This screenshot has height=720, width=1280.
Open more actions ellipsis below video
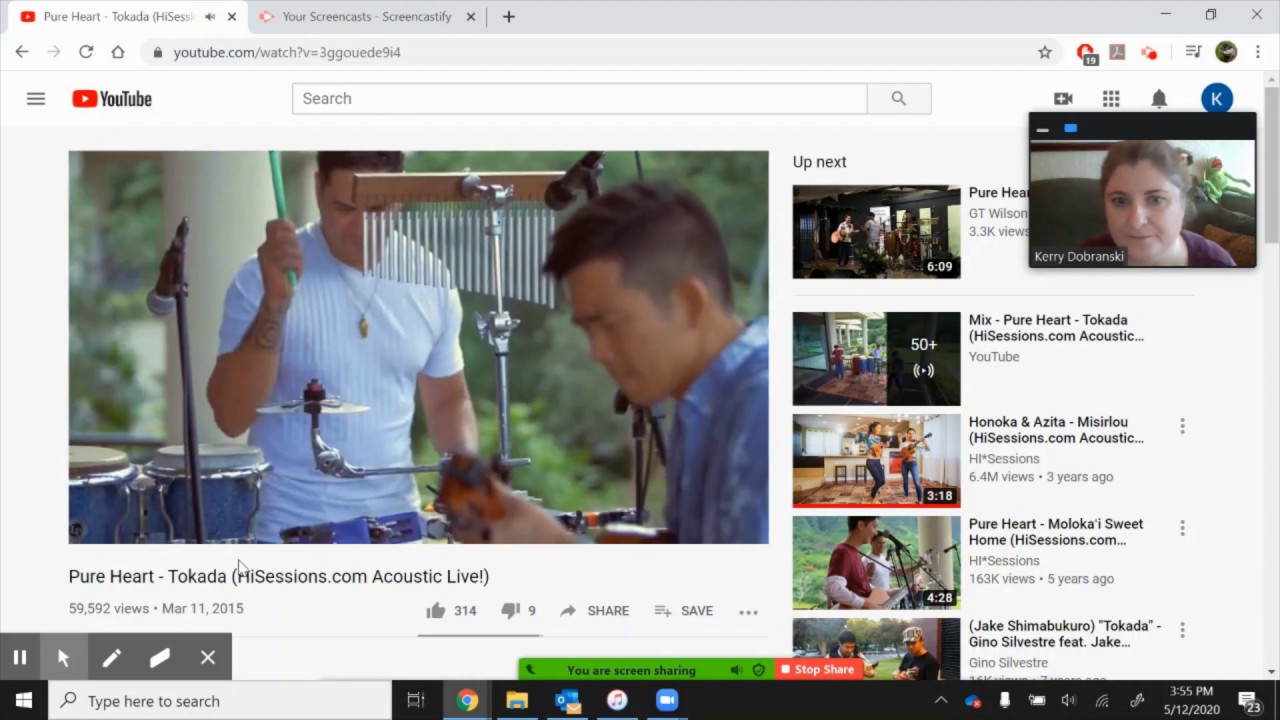[x=748, y=611]
